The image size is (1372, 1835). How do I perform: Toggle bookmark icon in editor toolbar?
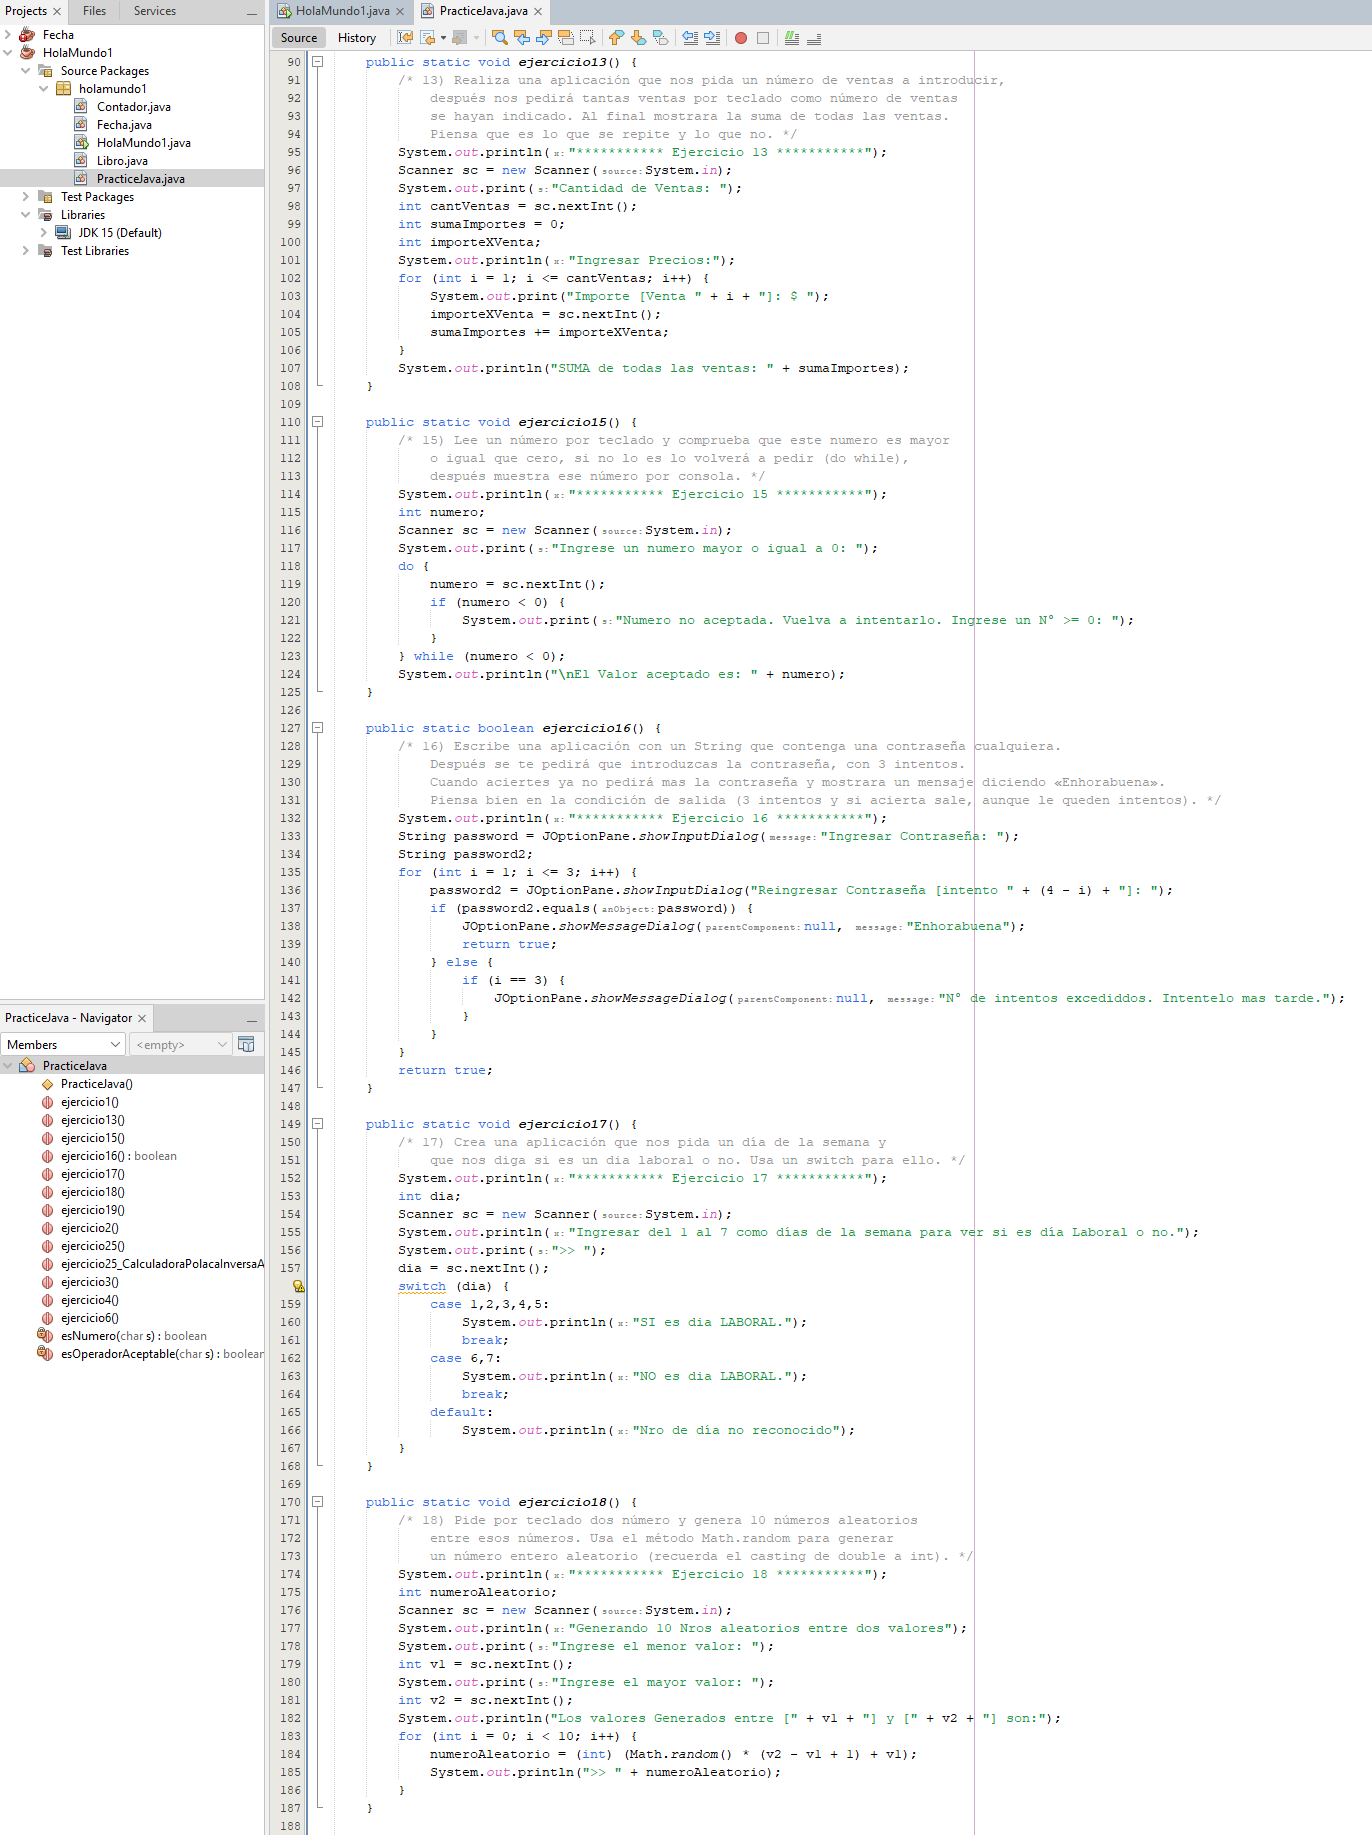(x=660, y=38)
